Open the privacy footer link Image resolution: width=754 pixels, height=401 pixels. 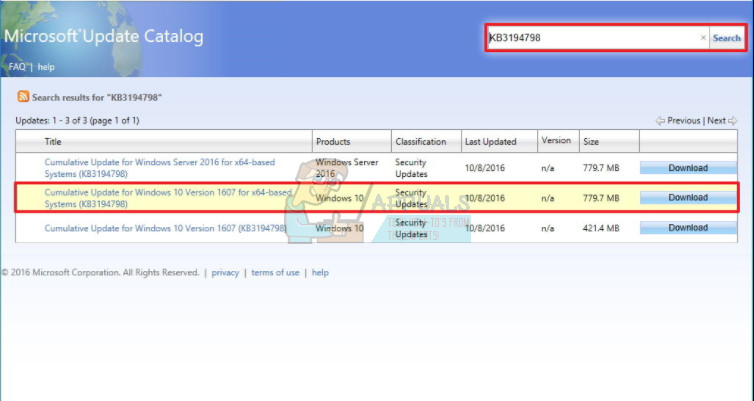pos(225,273)
